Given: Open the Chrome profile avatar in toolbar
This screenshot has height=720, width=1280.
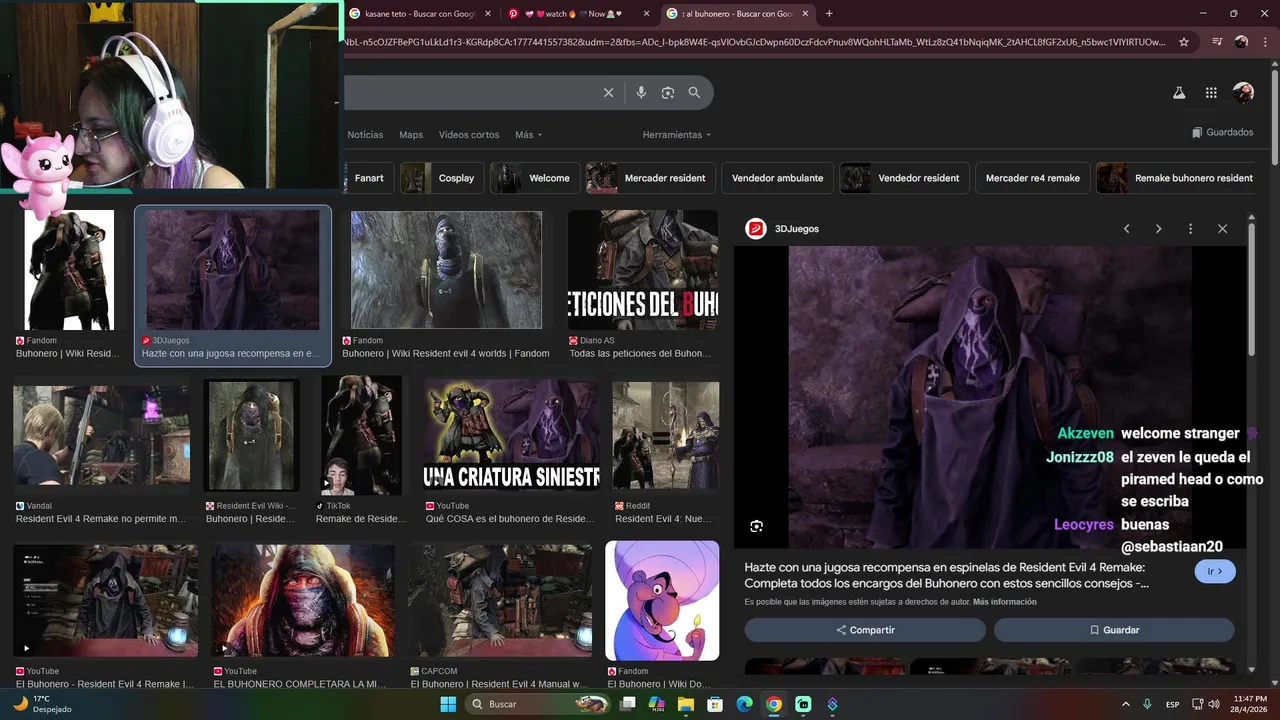Looking at the screenshot, I should (x=1241, y=42).
